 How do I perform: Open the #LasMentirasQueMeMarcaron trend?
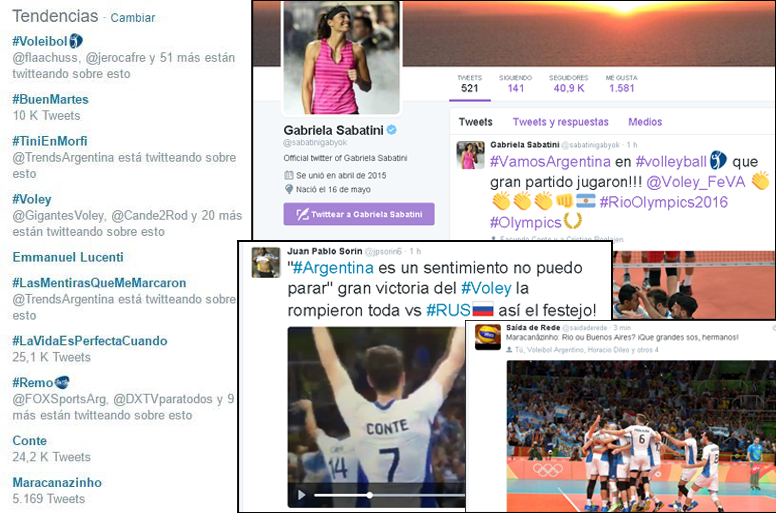pos(99,283)
